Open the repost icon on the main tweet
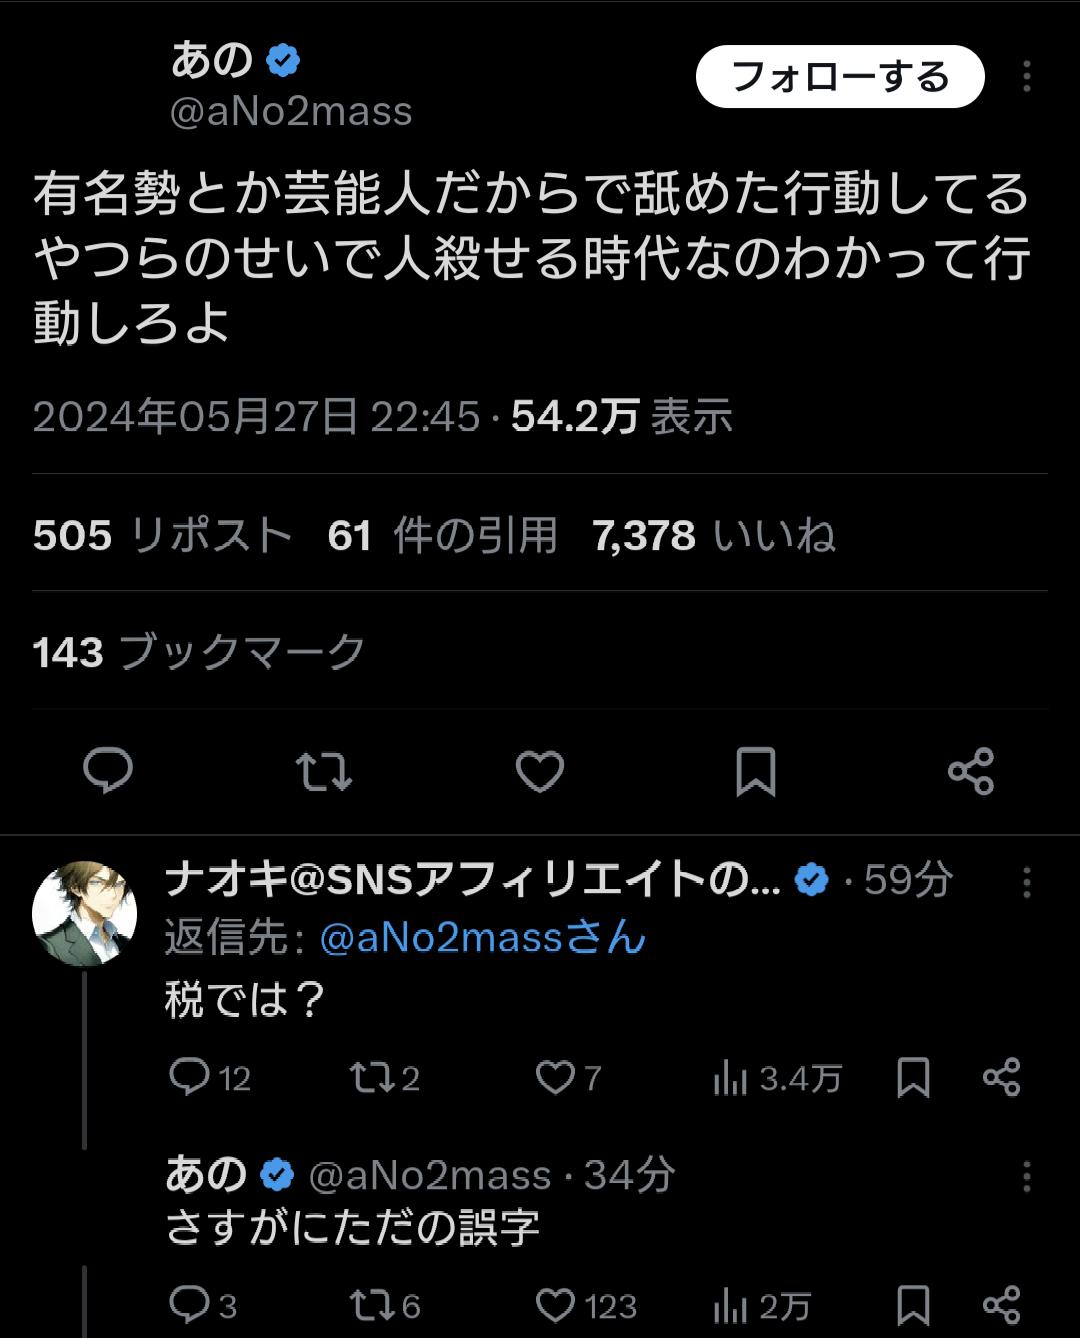 coord(324,771)
